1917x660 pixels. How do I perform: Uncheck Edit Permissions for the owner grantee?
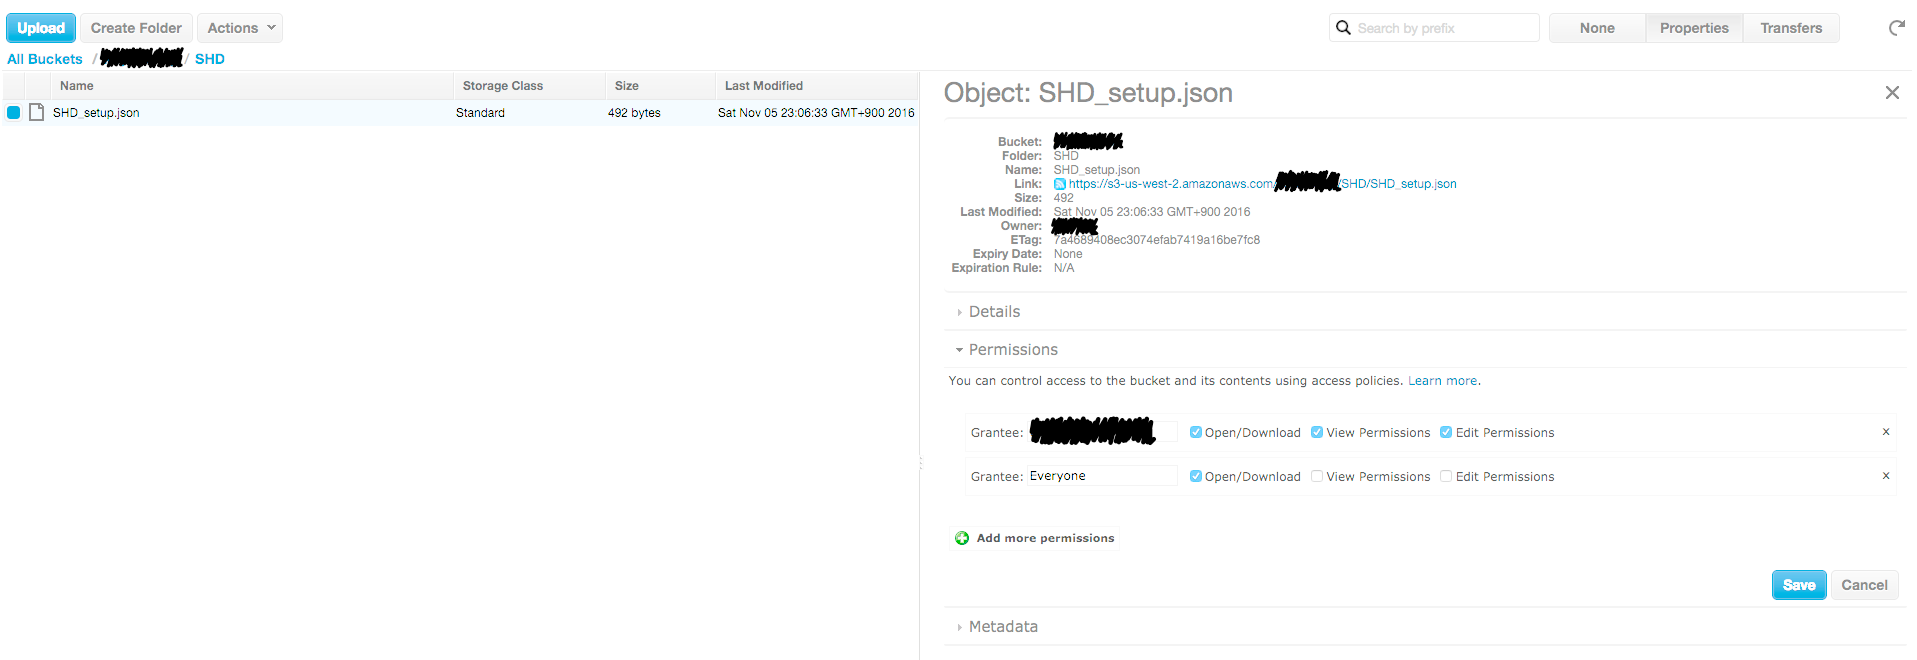pos(1446,432)
